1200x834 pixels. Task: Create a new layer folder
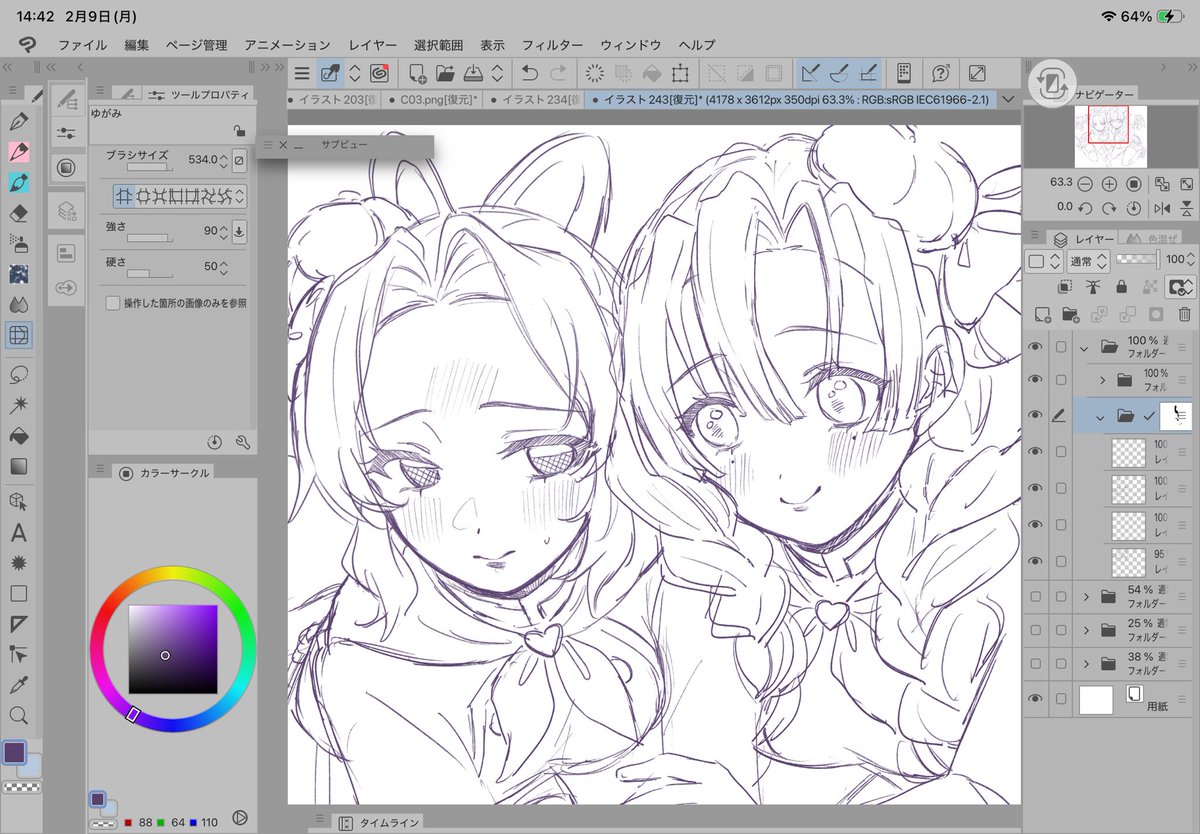[1070, 314]
